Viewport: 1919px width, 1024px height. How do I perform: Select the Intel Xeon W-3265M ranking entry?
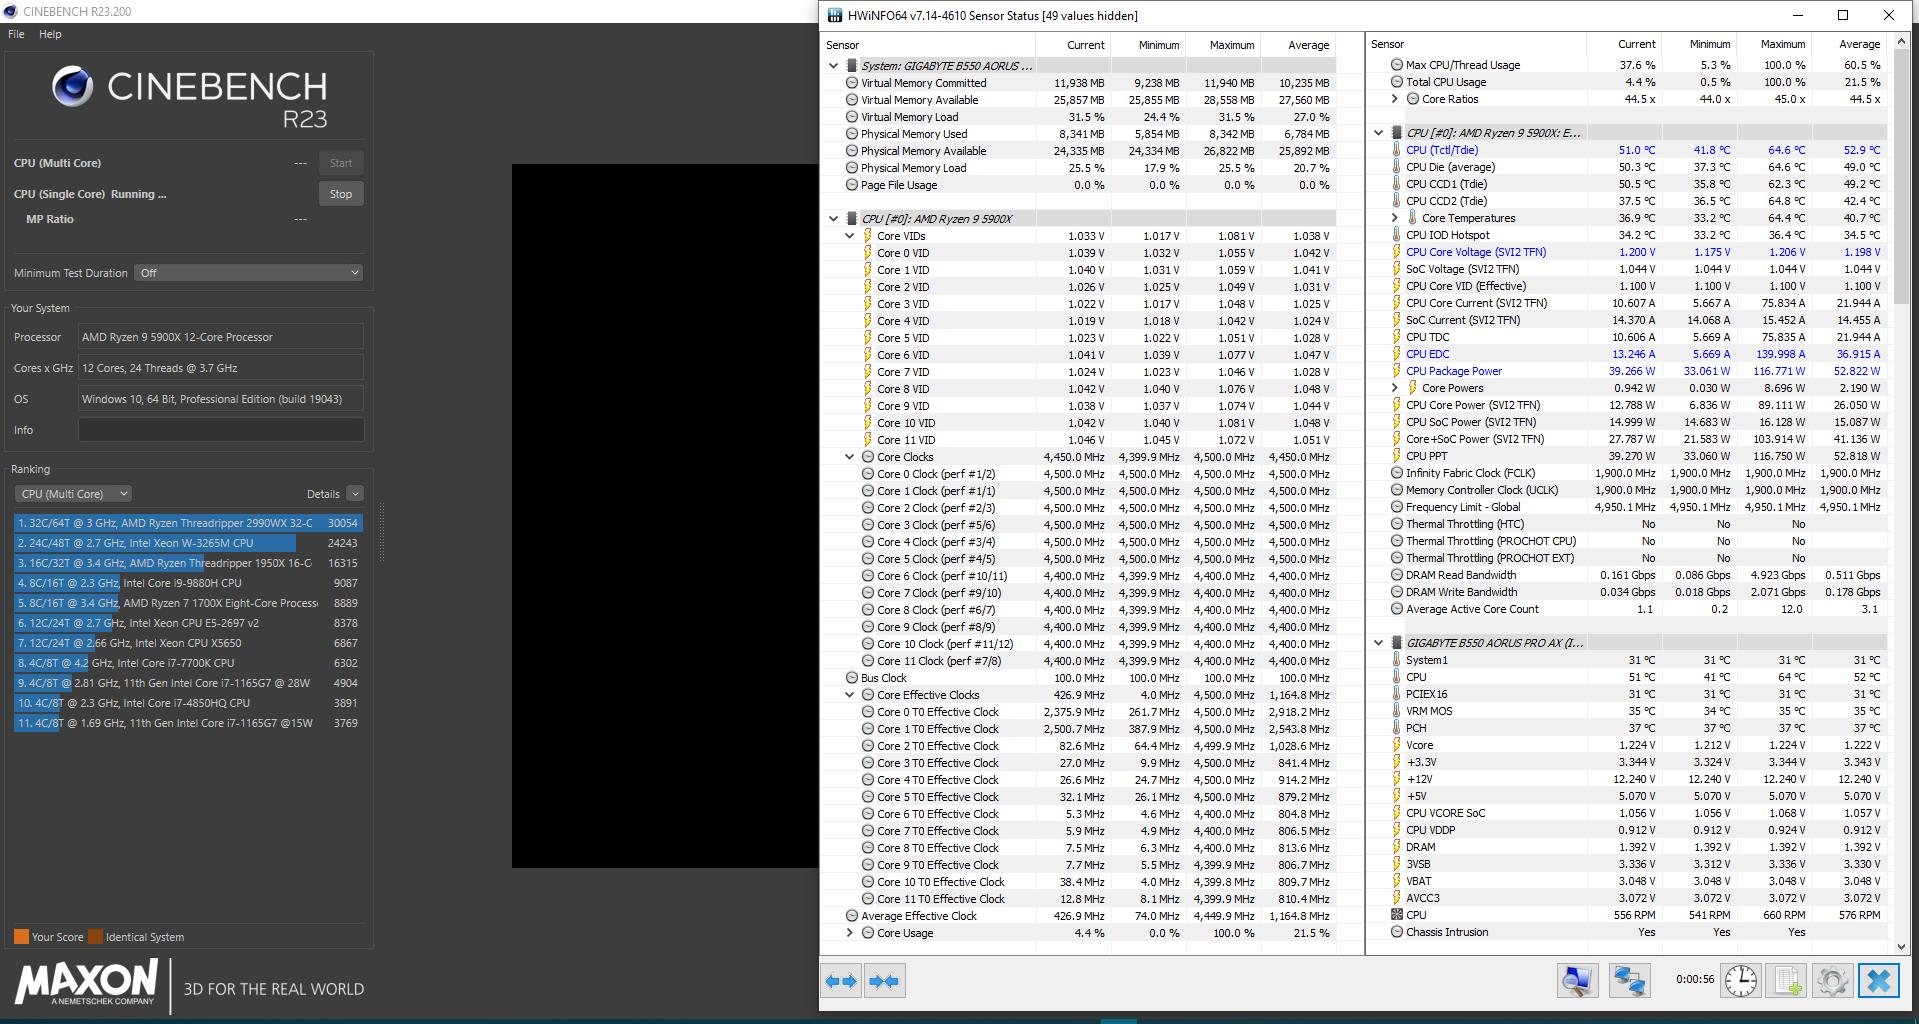click(x=188, y=543)
